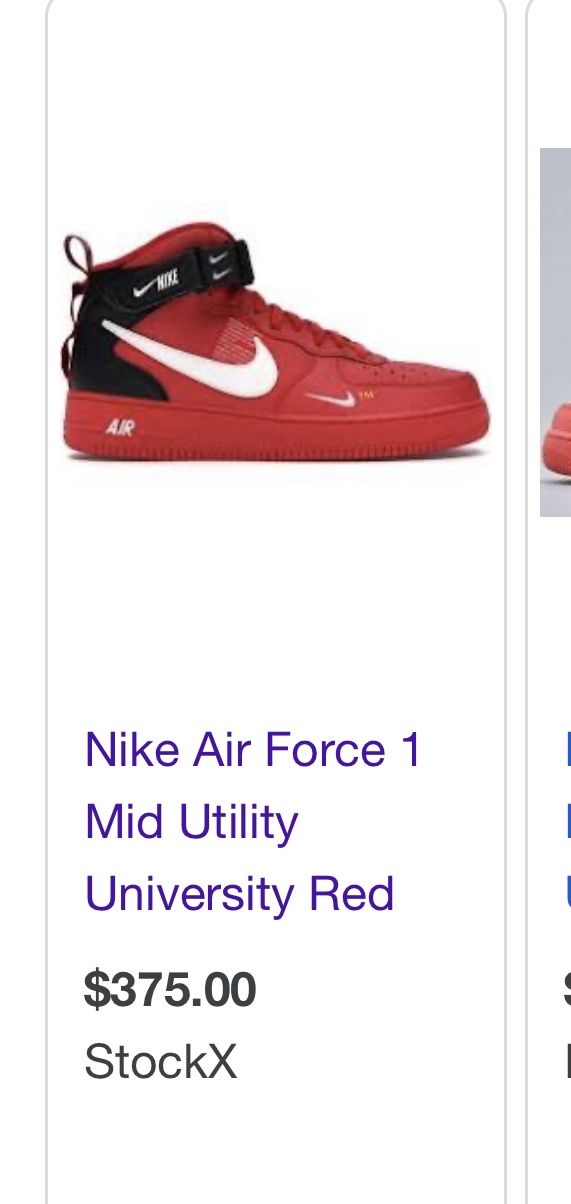
Task: Select the $375.00 price
Action: pyautogui.click(x=170, y=989)
